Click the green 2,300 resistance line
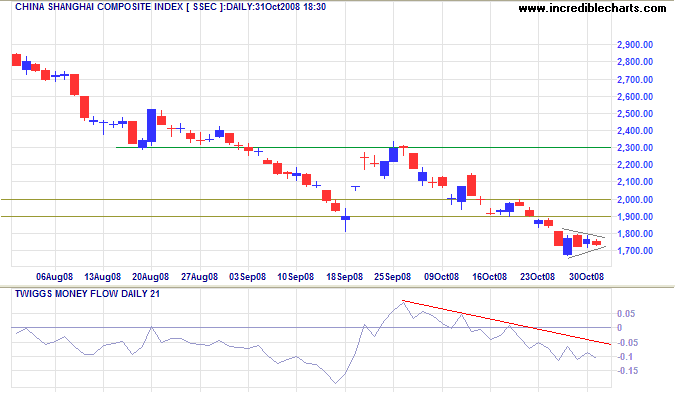Screen dimensions: 675x395 click(x=363, y=148)
